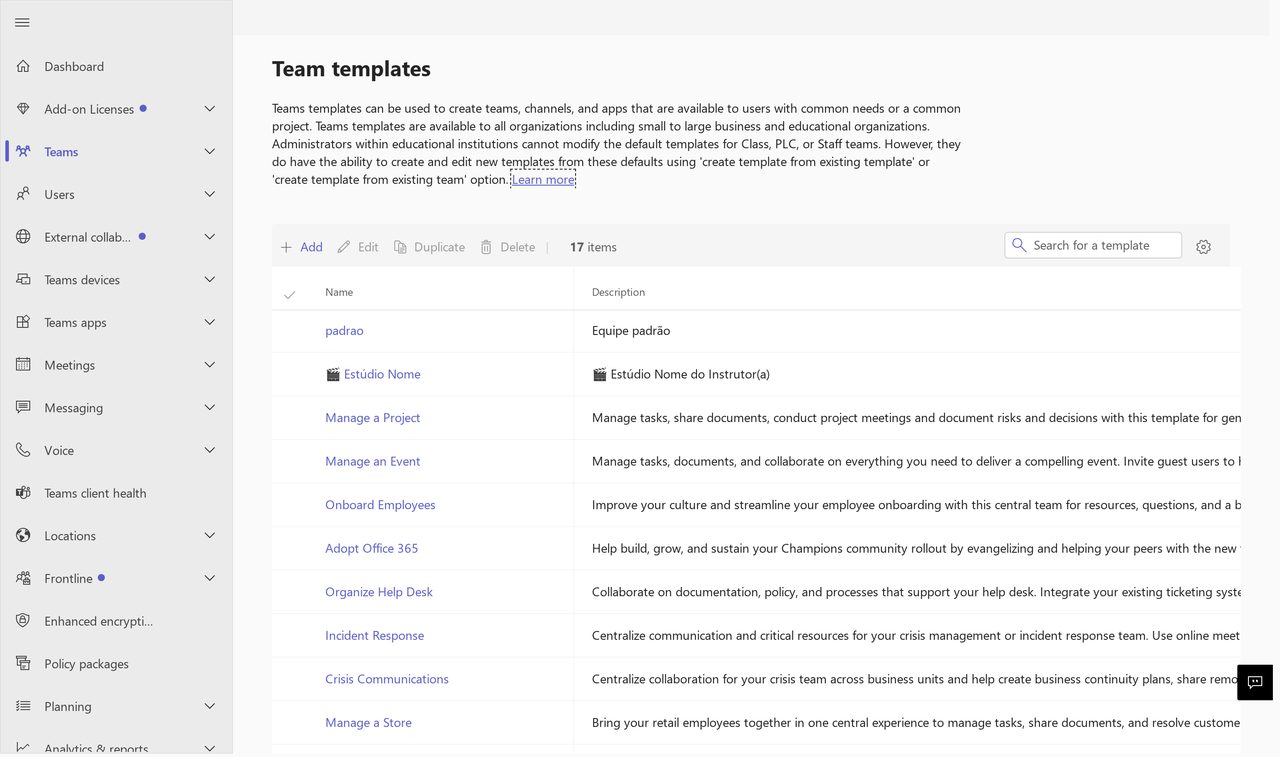Click the Dashboard home icon
This screenshot has width=1280, height=757.
[x=23, y=67]
